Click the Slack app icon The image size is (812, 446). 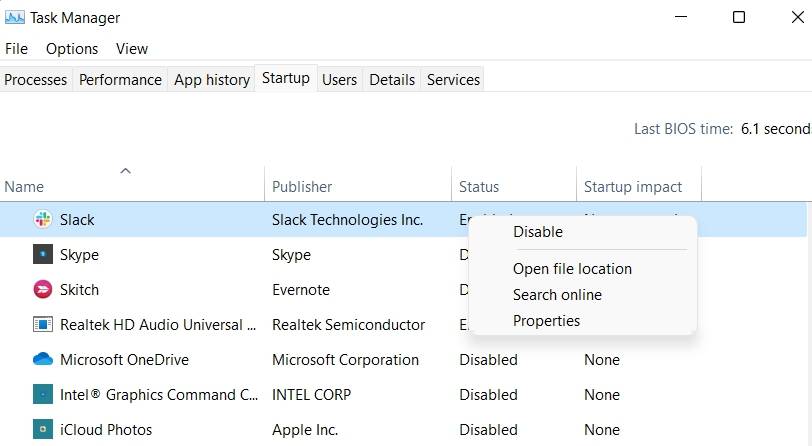(x=42, y=220)
